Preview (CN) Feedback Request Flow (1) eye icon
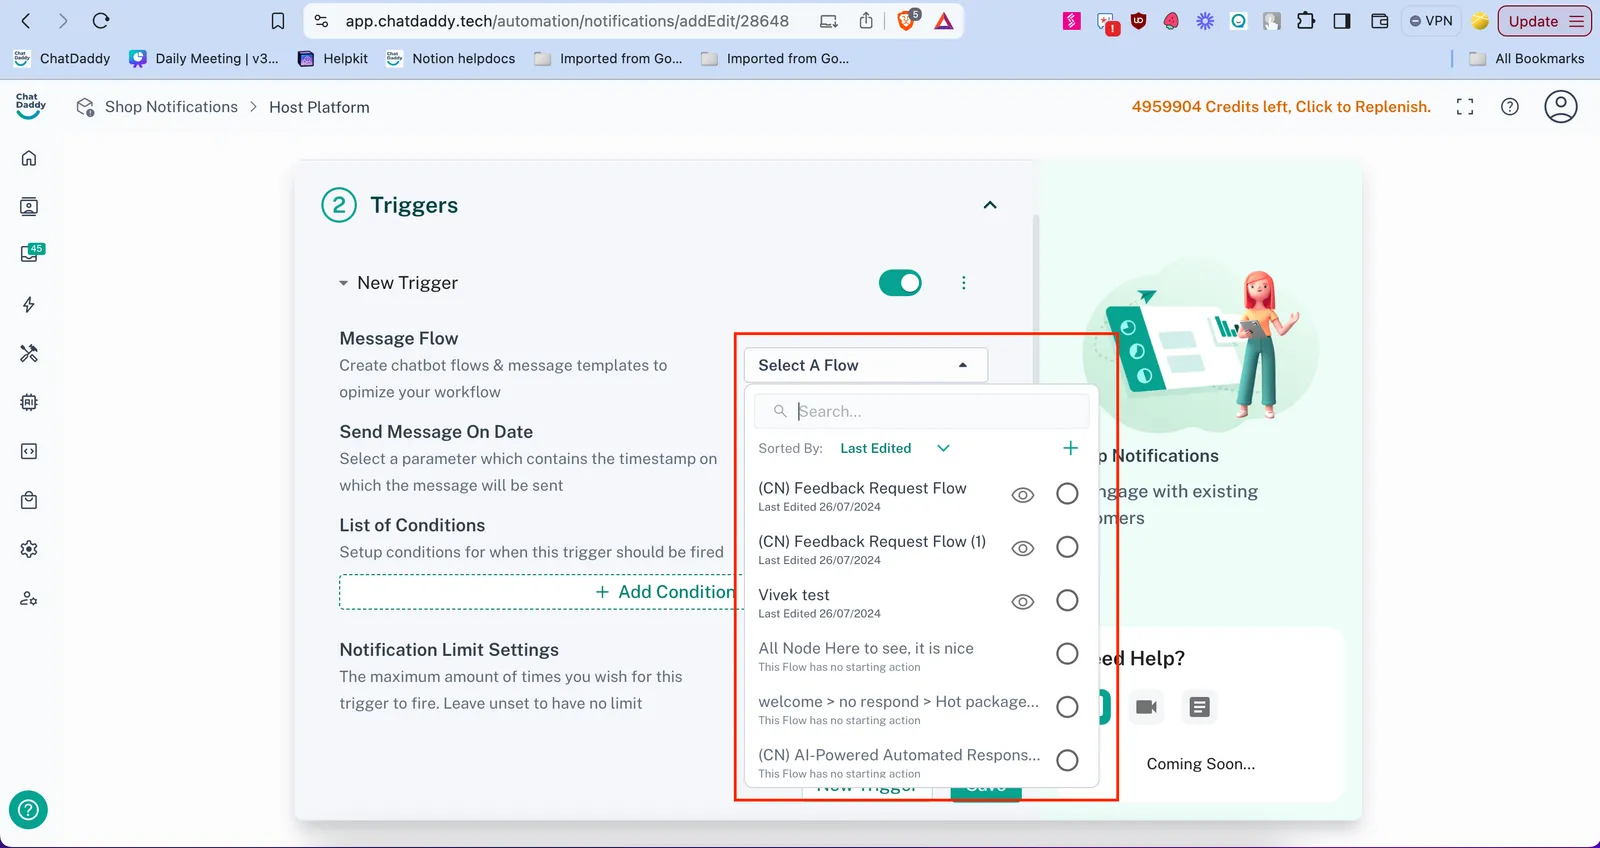 (x=1022, y=548)
